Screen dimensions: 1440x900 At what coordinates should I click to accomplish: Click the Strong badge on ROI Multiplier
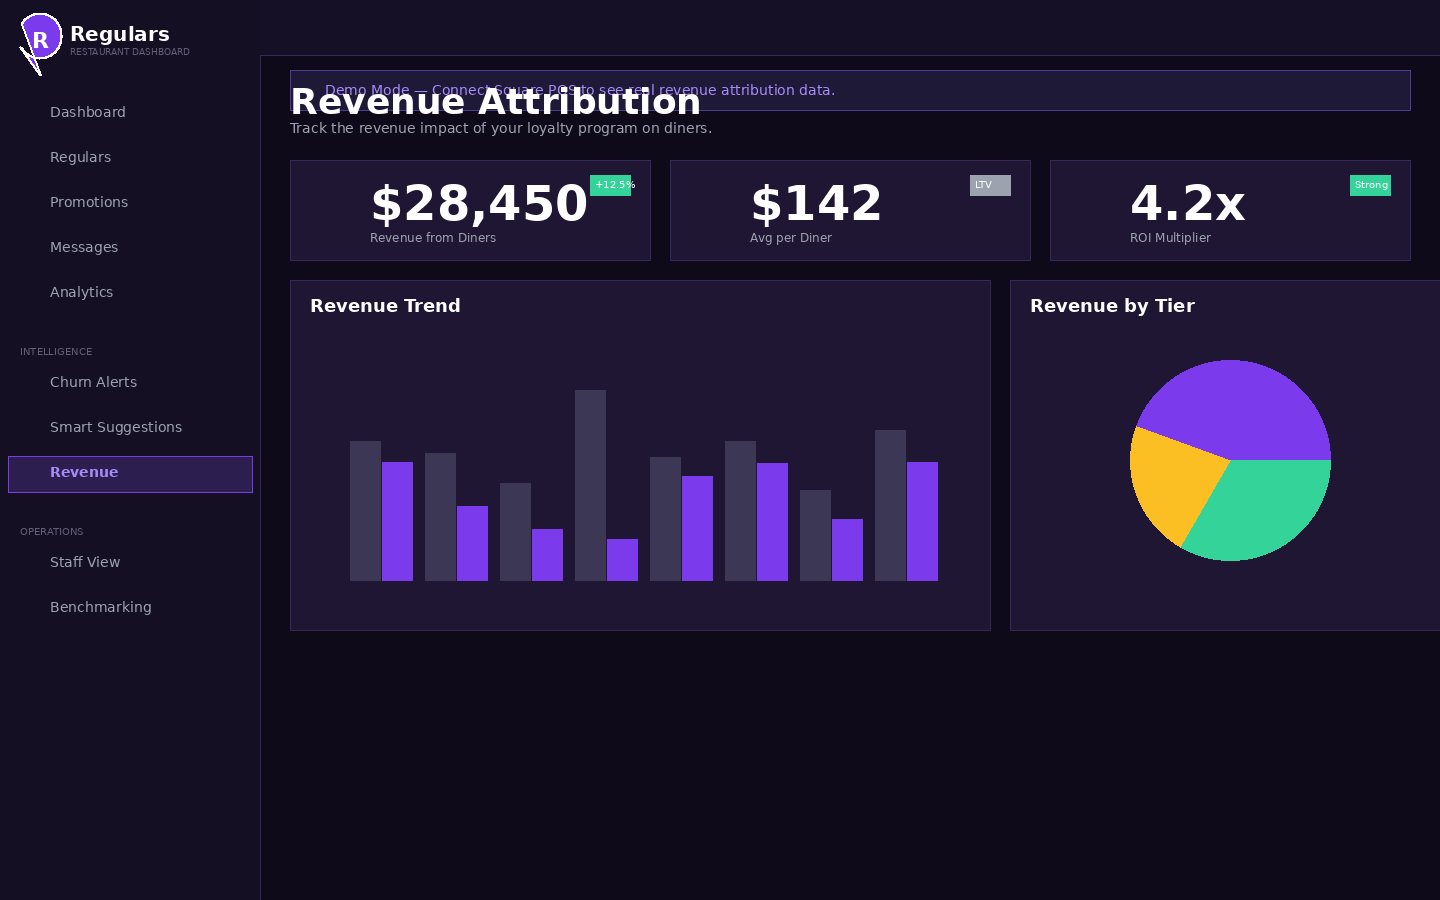[1370, 185]
